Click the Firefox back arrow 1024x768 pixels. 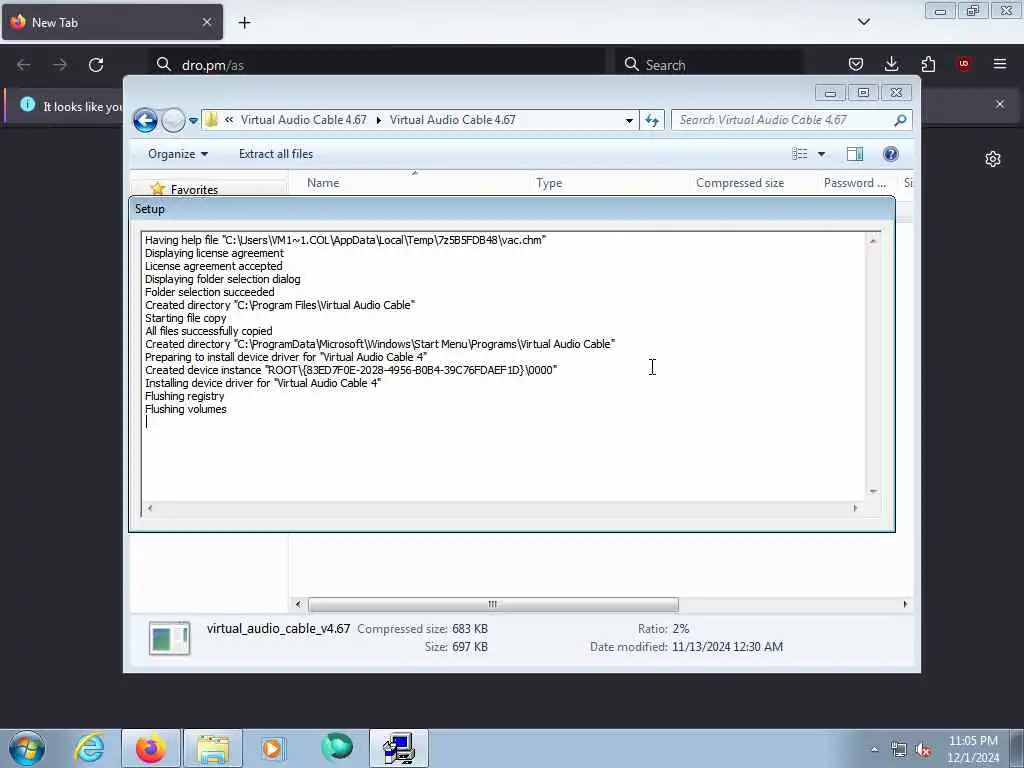(24, 65)
